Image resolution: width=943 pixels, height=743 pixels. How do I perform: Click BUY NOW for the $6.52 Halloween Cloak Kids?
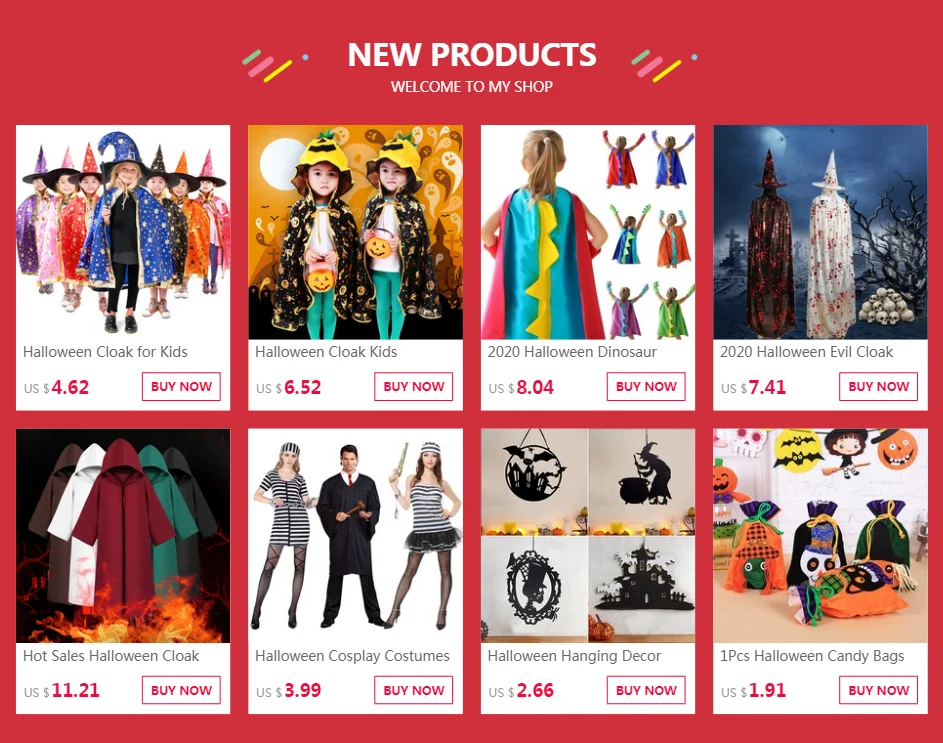[414, 386]
